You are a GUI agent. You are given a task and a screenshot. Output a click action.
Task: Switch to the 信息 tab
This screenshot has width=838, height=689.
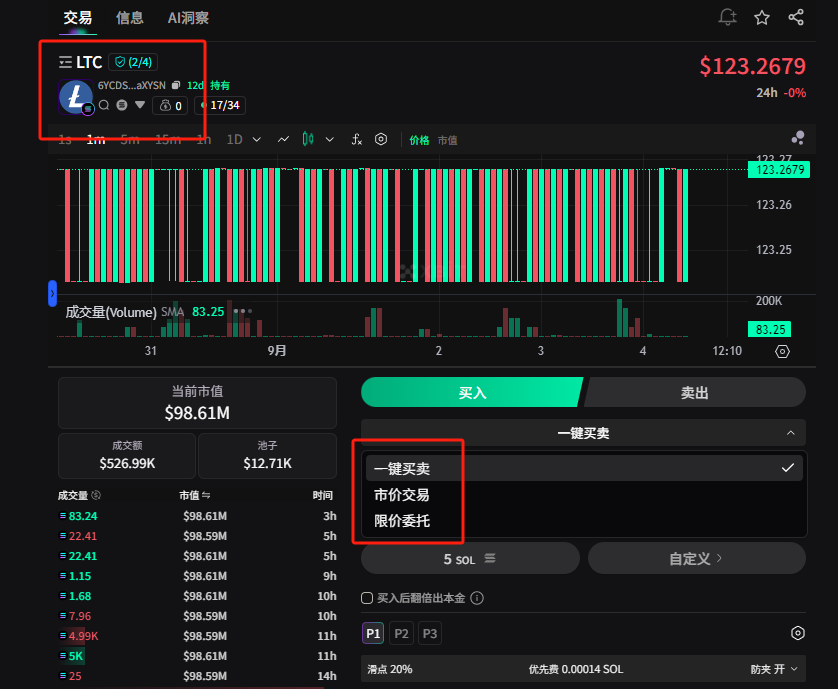(130, 18)
